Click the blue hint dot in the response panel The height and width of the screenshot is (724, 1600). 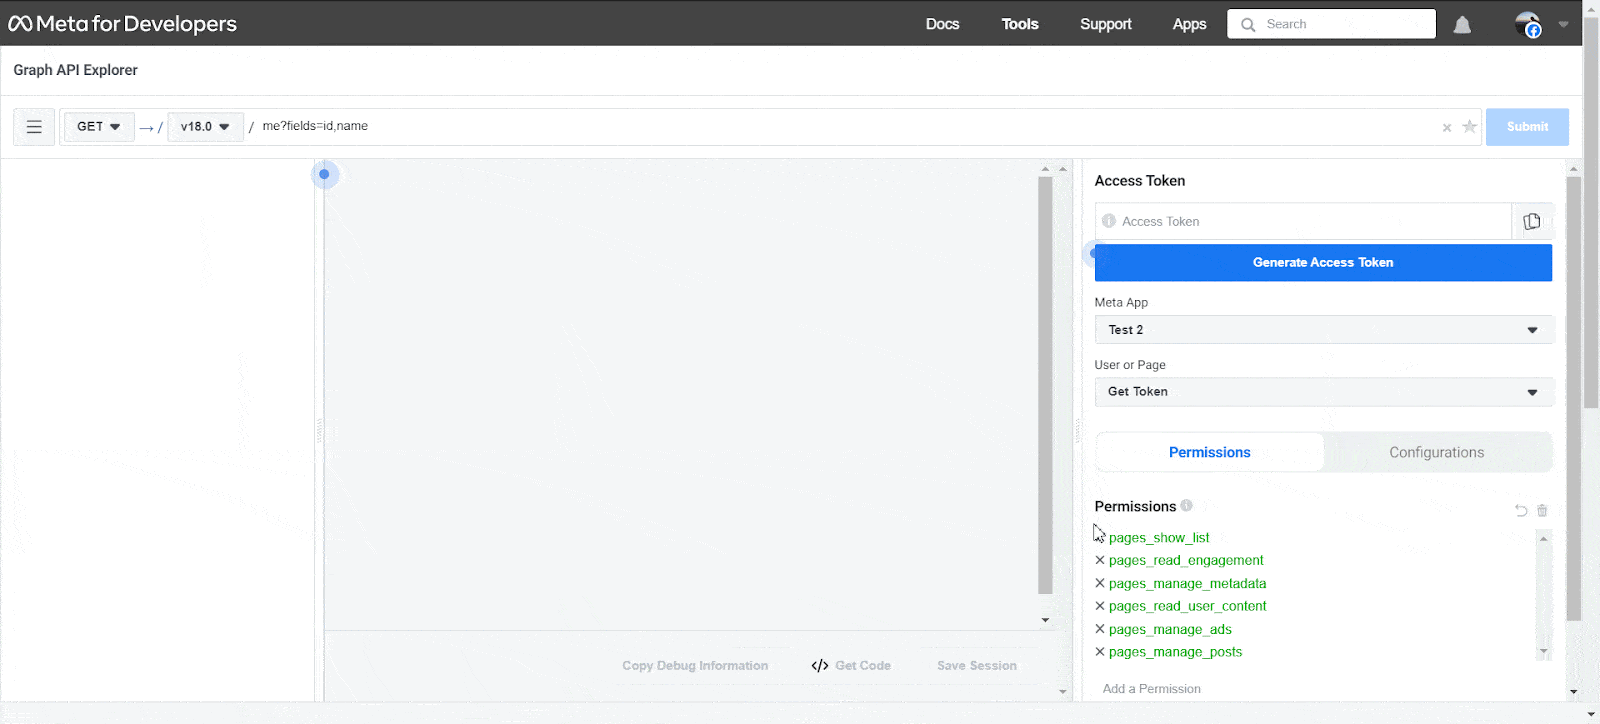(x=324, y=174)
